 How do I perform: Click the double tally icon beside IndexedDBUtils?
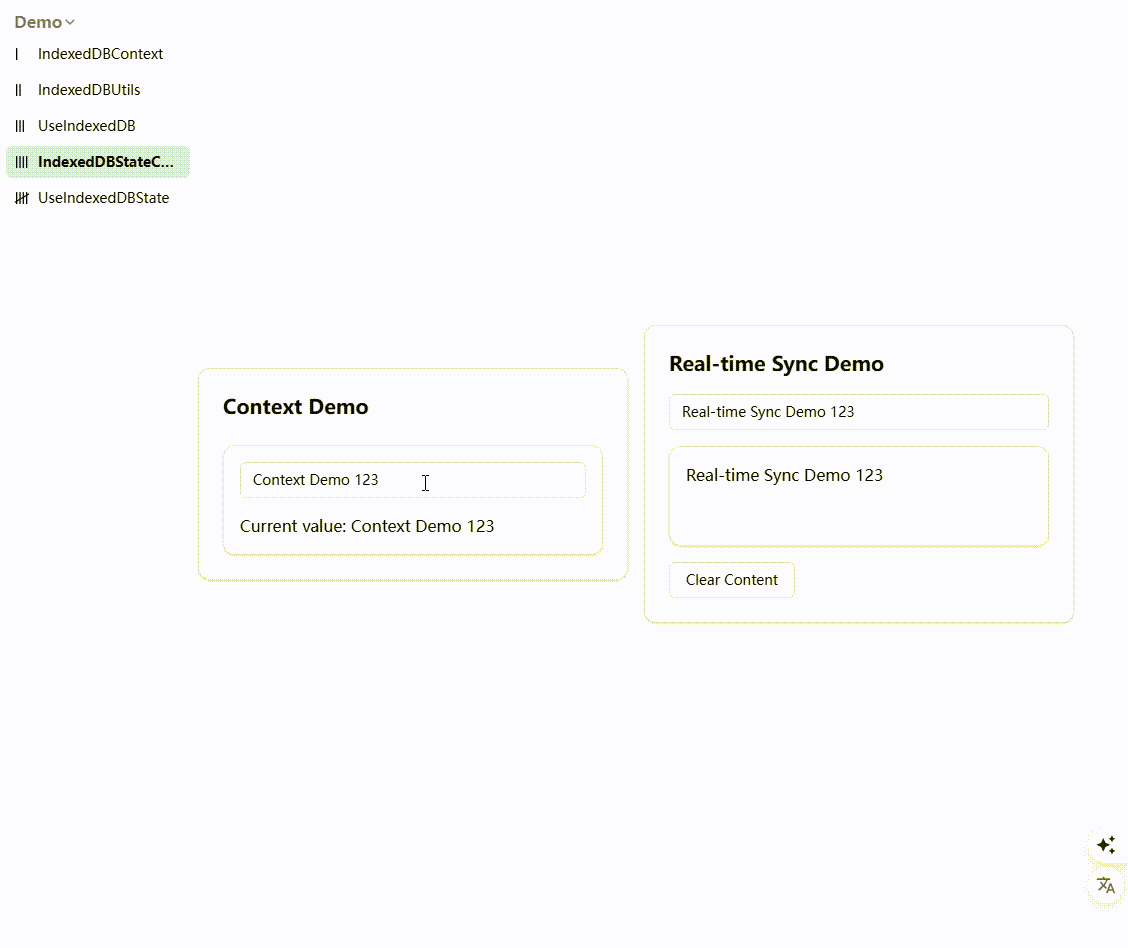[19, 90]
